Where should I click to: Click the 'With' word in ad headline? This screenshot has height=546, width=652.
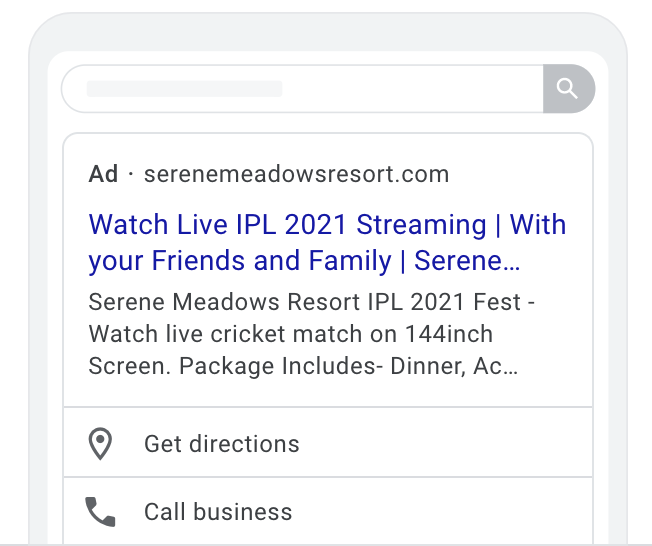(x=538, y=225)
